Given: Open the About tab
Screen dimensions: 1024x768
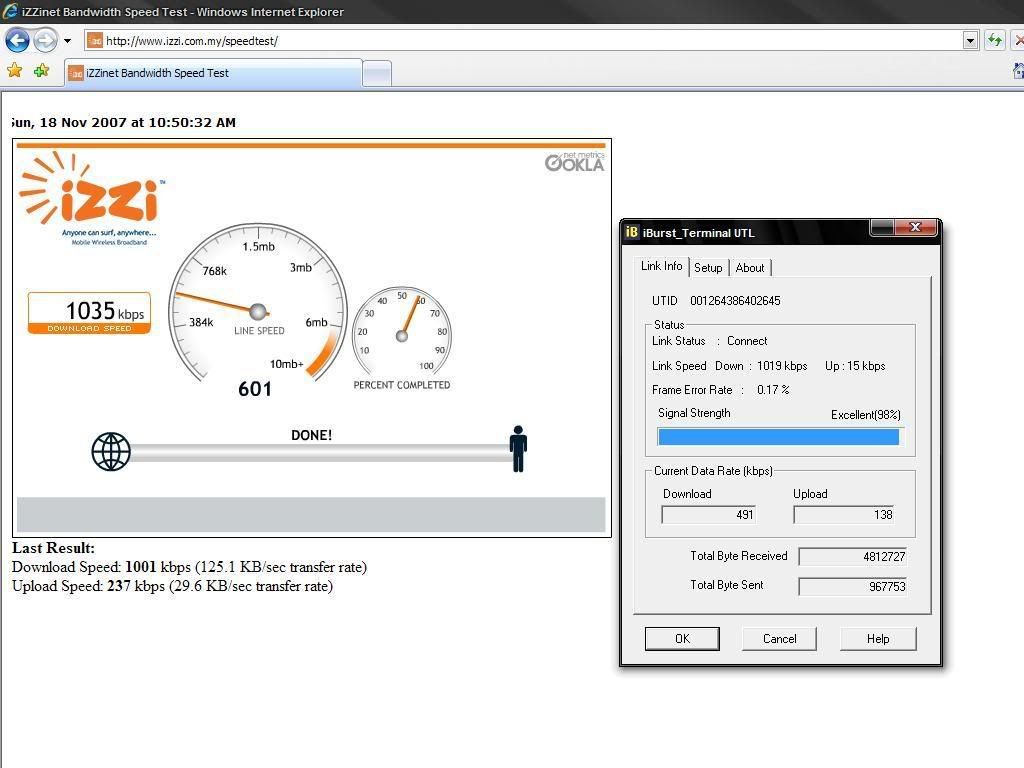Looking at the screenshot, I should coord(750,268).
